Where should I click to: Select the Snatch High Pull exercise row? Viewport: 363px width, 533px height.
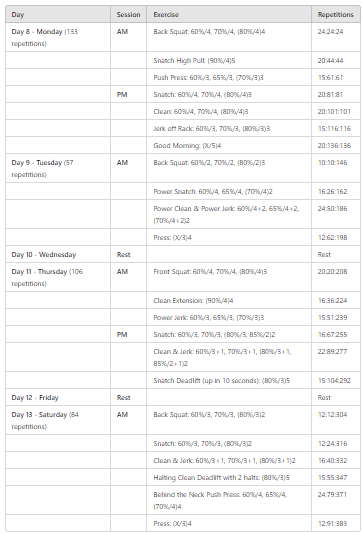coord(183,61)
